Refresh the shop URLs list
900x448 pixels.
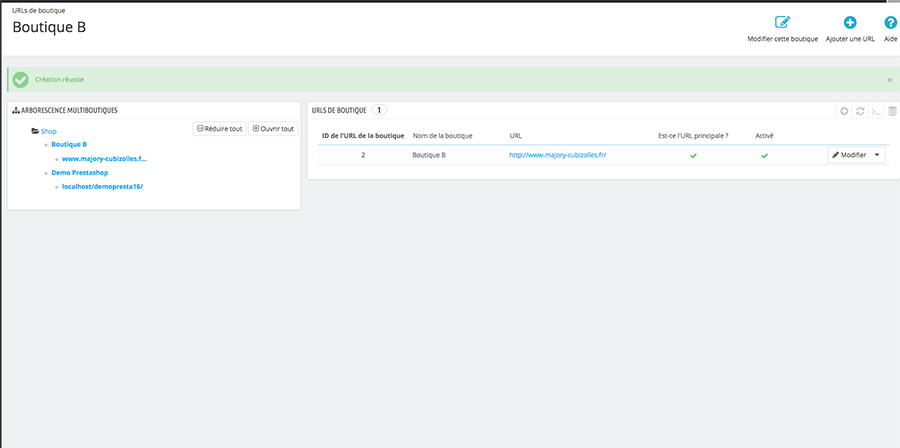pyautogui.click(x=860, y=111)
